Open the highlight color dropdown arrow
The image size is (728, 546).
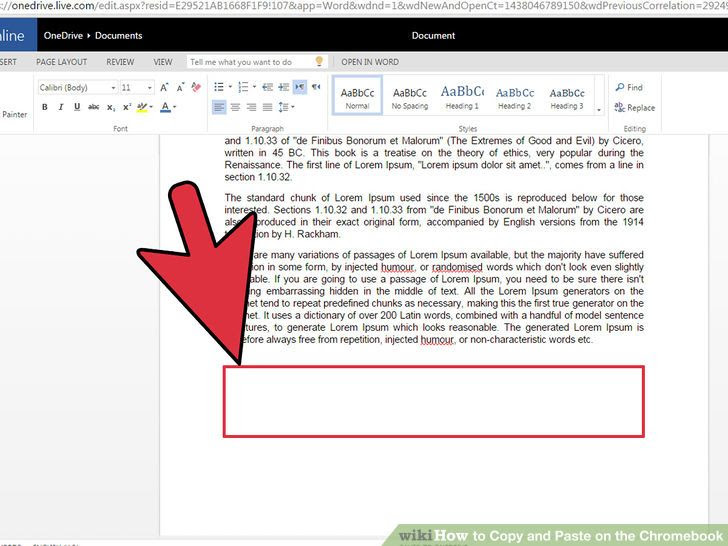(x=151, y=107)
